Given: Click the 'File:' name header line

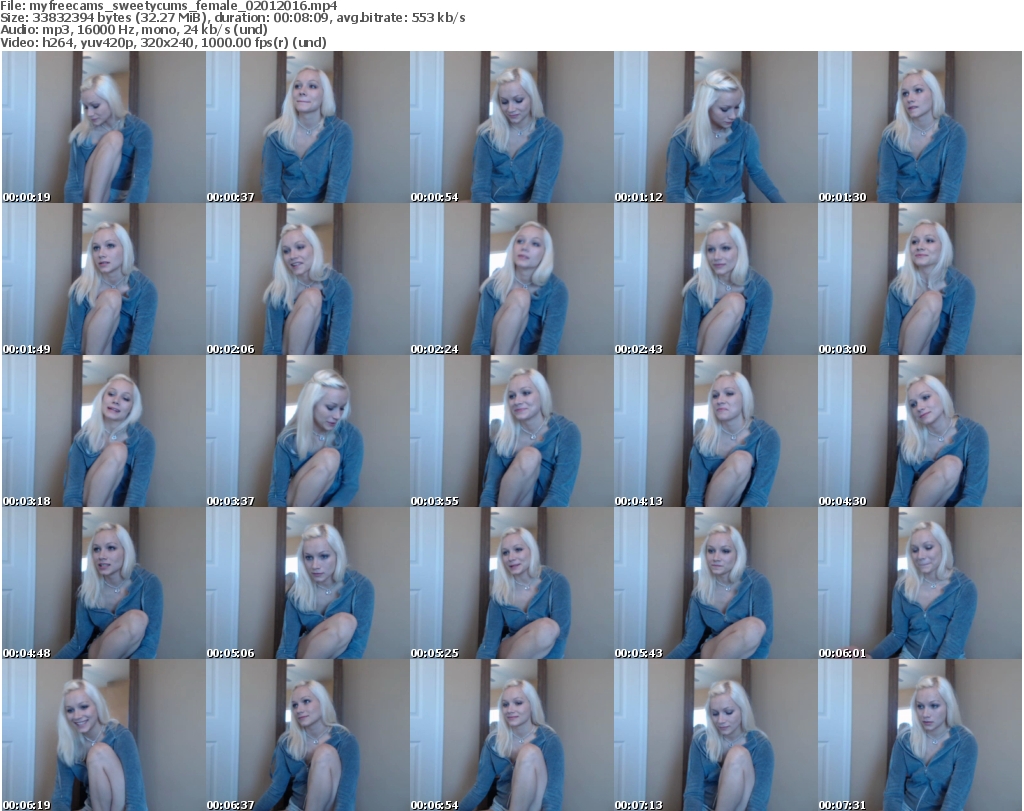Looking at the screenshot, I should coord(169,6).
